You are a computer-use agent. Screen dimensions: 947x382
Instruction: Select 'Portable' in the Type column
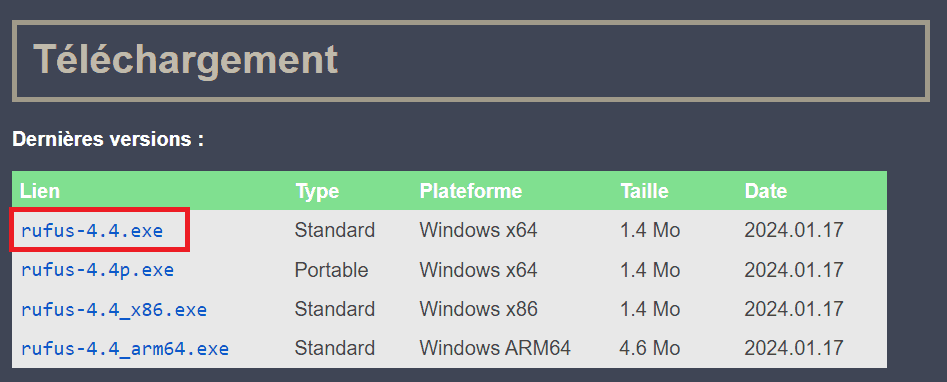click(331, 270)
